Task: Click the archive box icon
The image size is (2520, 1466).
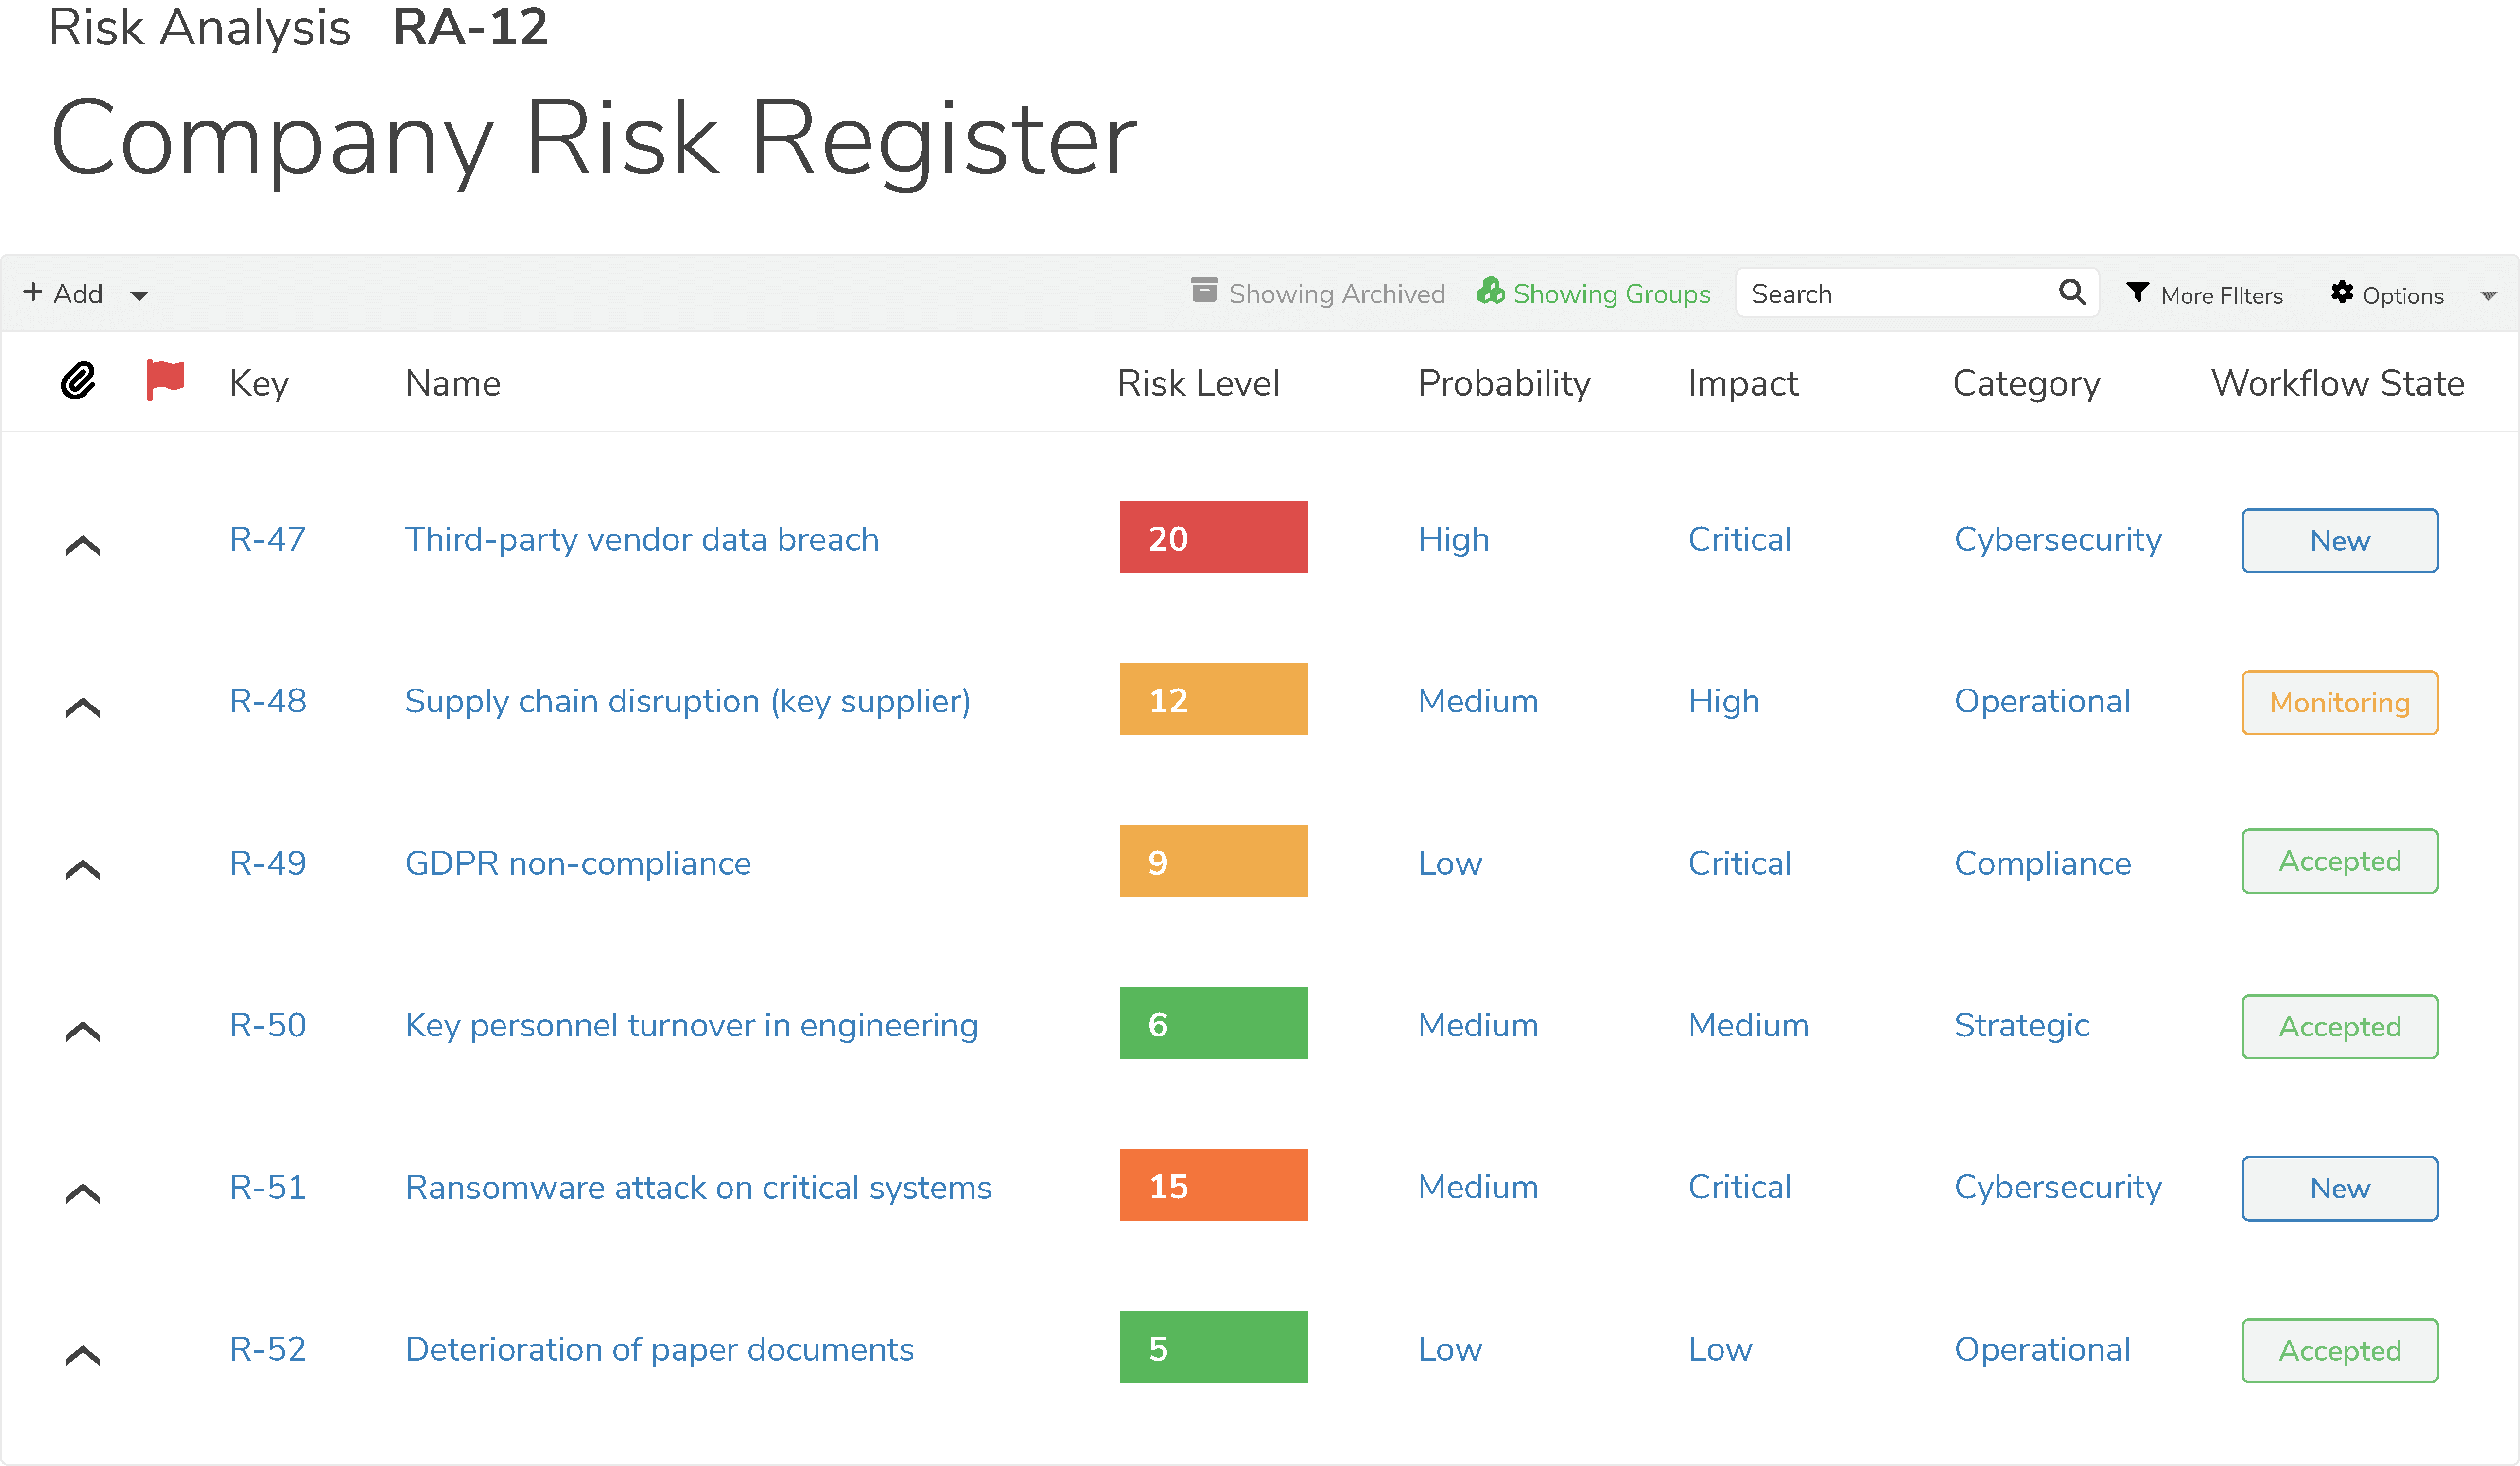Action: coord(1204,291)
